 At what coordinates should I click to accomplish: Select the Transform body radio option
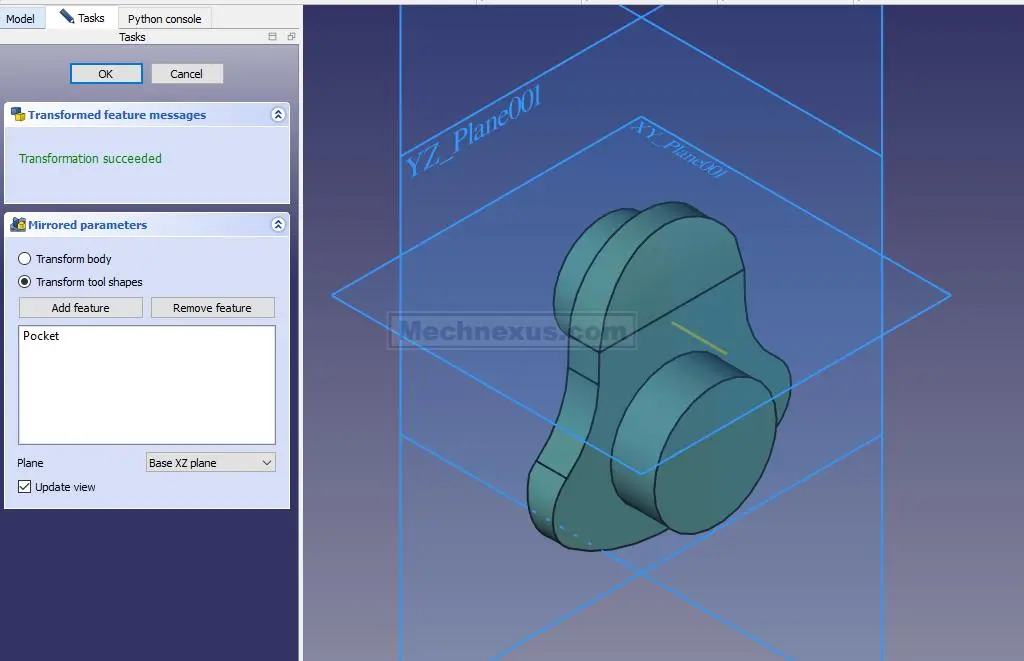point(25,259)
